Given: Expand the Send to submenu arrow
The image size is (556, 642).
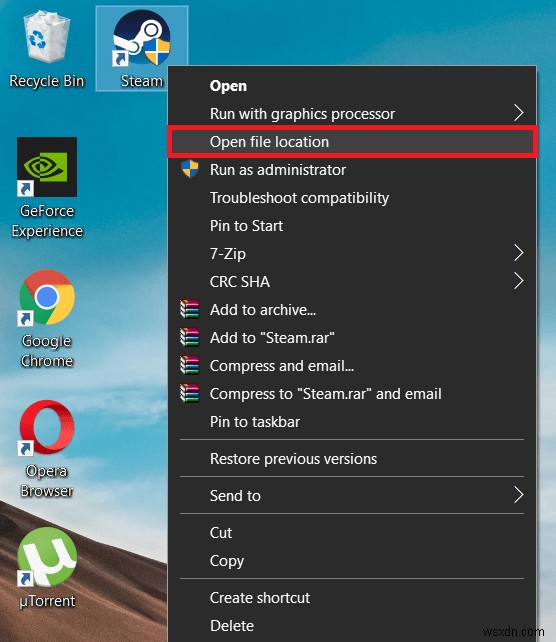Looking at the screenshot, I should [519, 495].
